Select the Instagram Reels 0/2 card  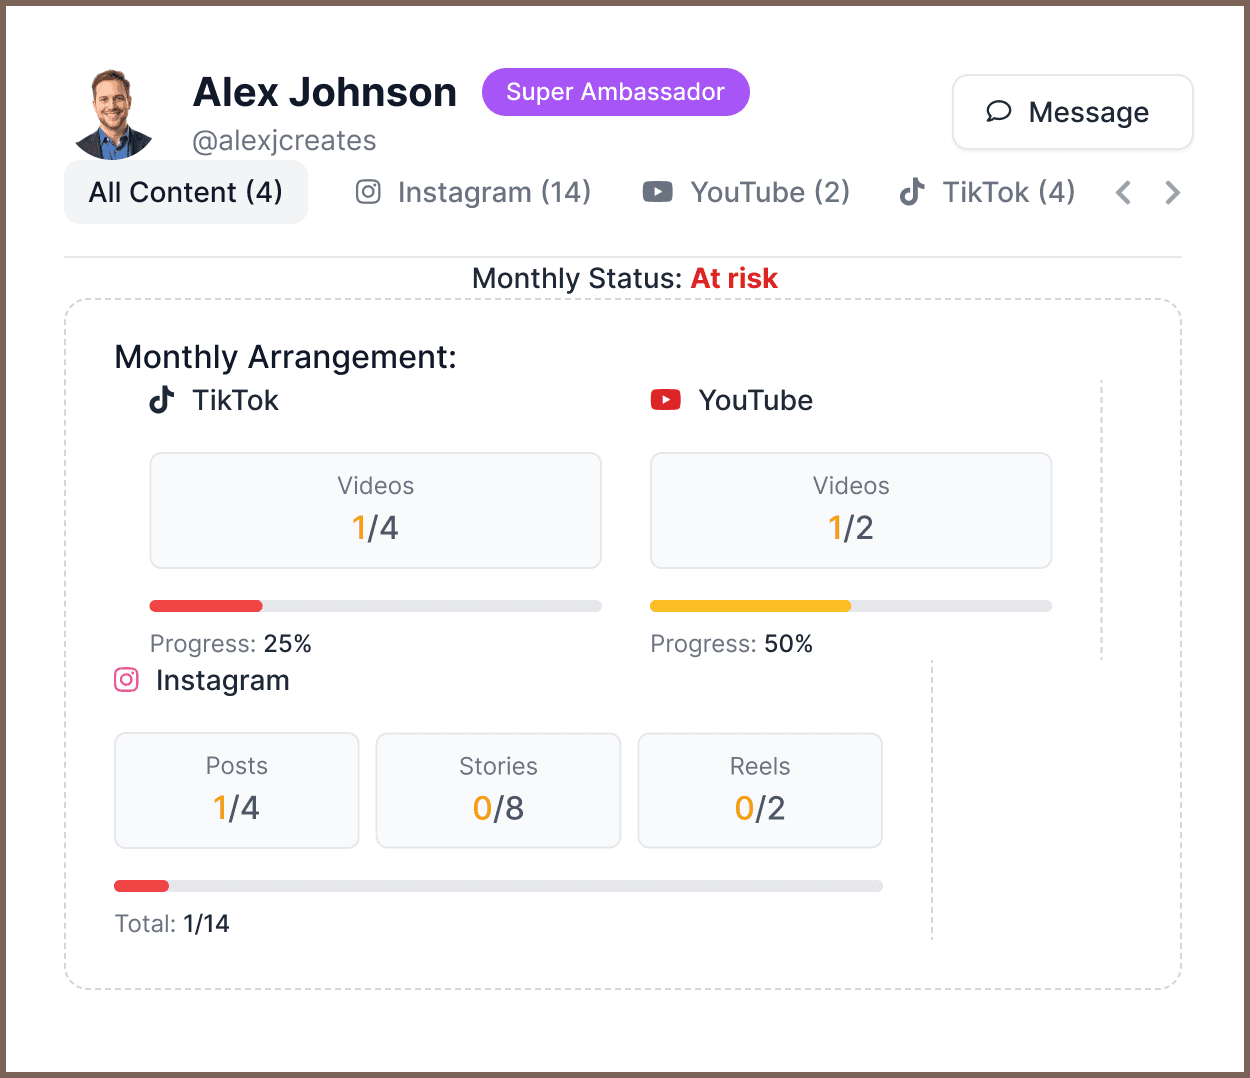coord(760,790)
